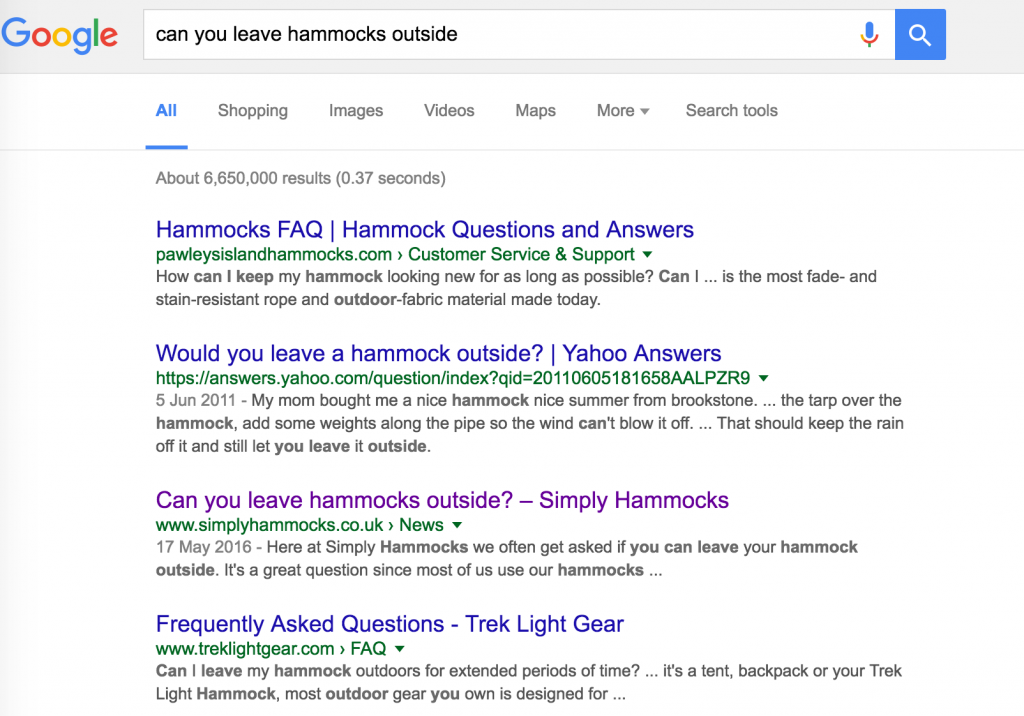Screen dimensions: 1024x716
Task: Open Trek Light Gear FAQ result
Action: coord(390,624)
